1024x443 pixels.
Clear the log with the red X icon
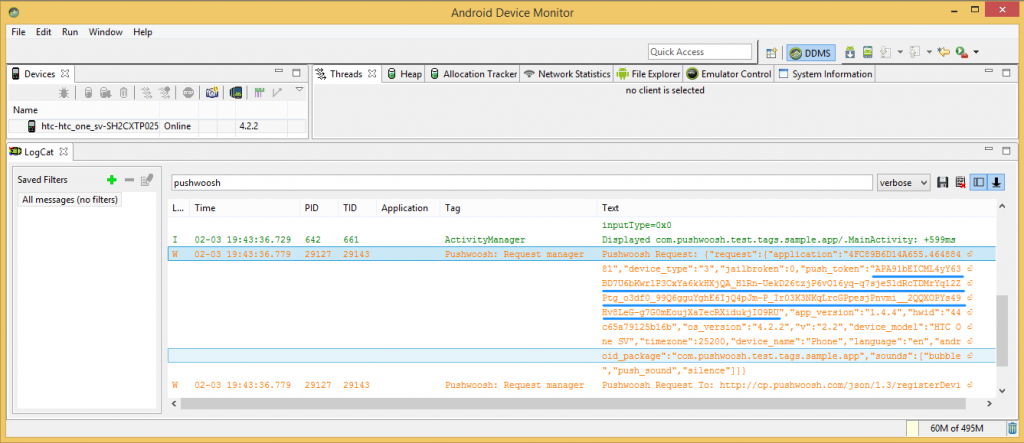(x=960, y=183)
